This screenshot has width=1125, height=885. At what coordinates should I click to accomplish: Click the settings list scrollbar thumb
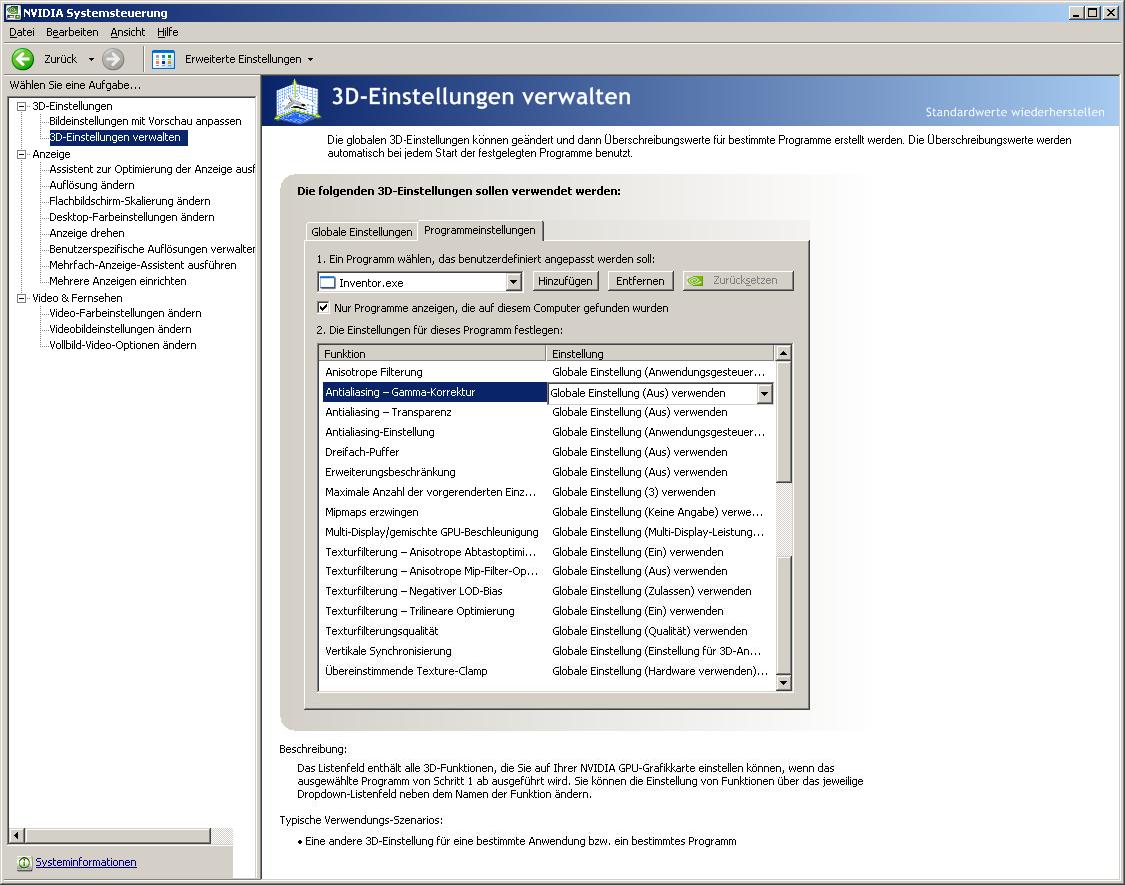tap(783, 422)
